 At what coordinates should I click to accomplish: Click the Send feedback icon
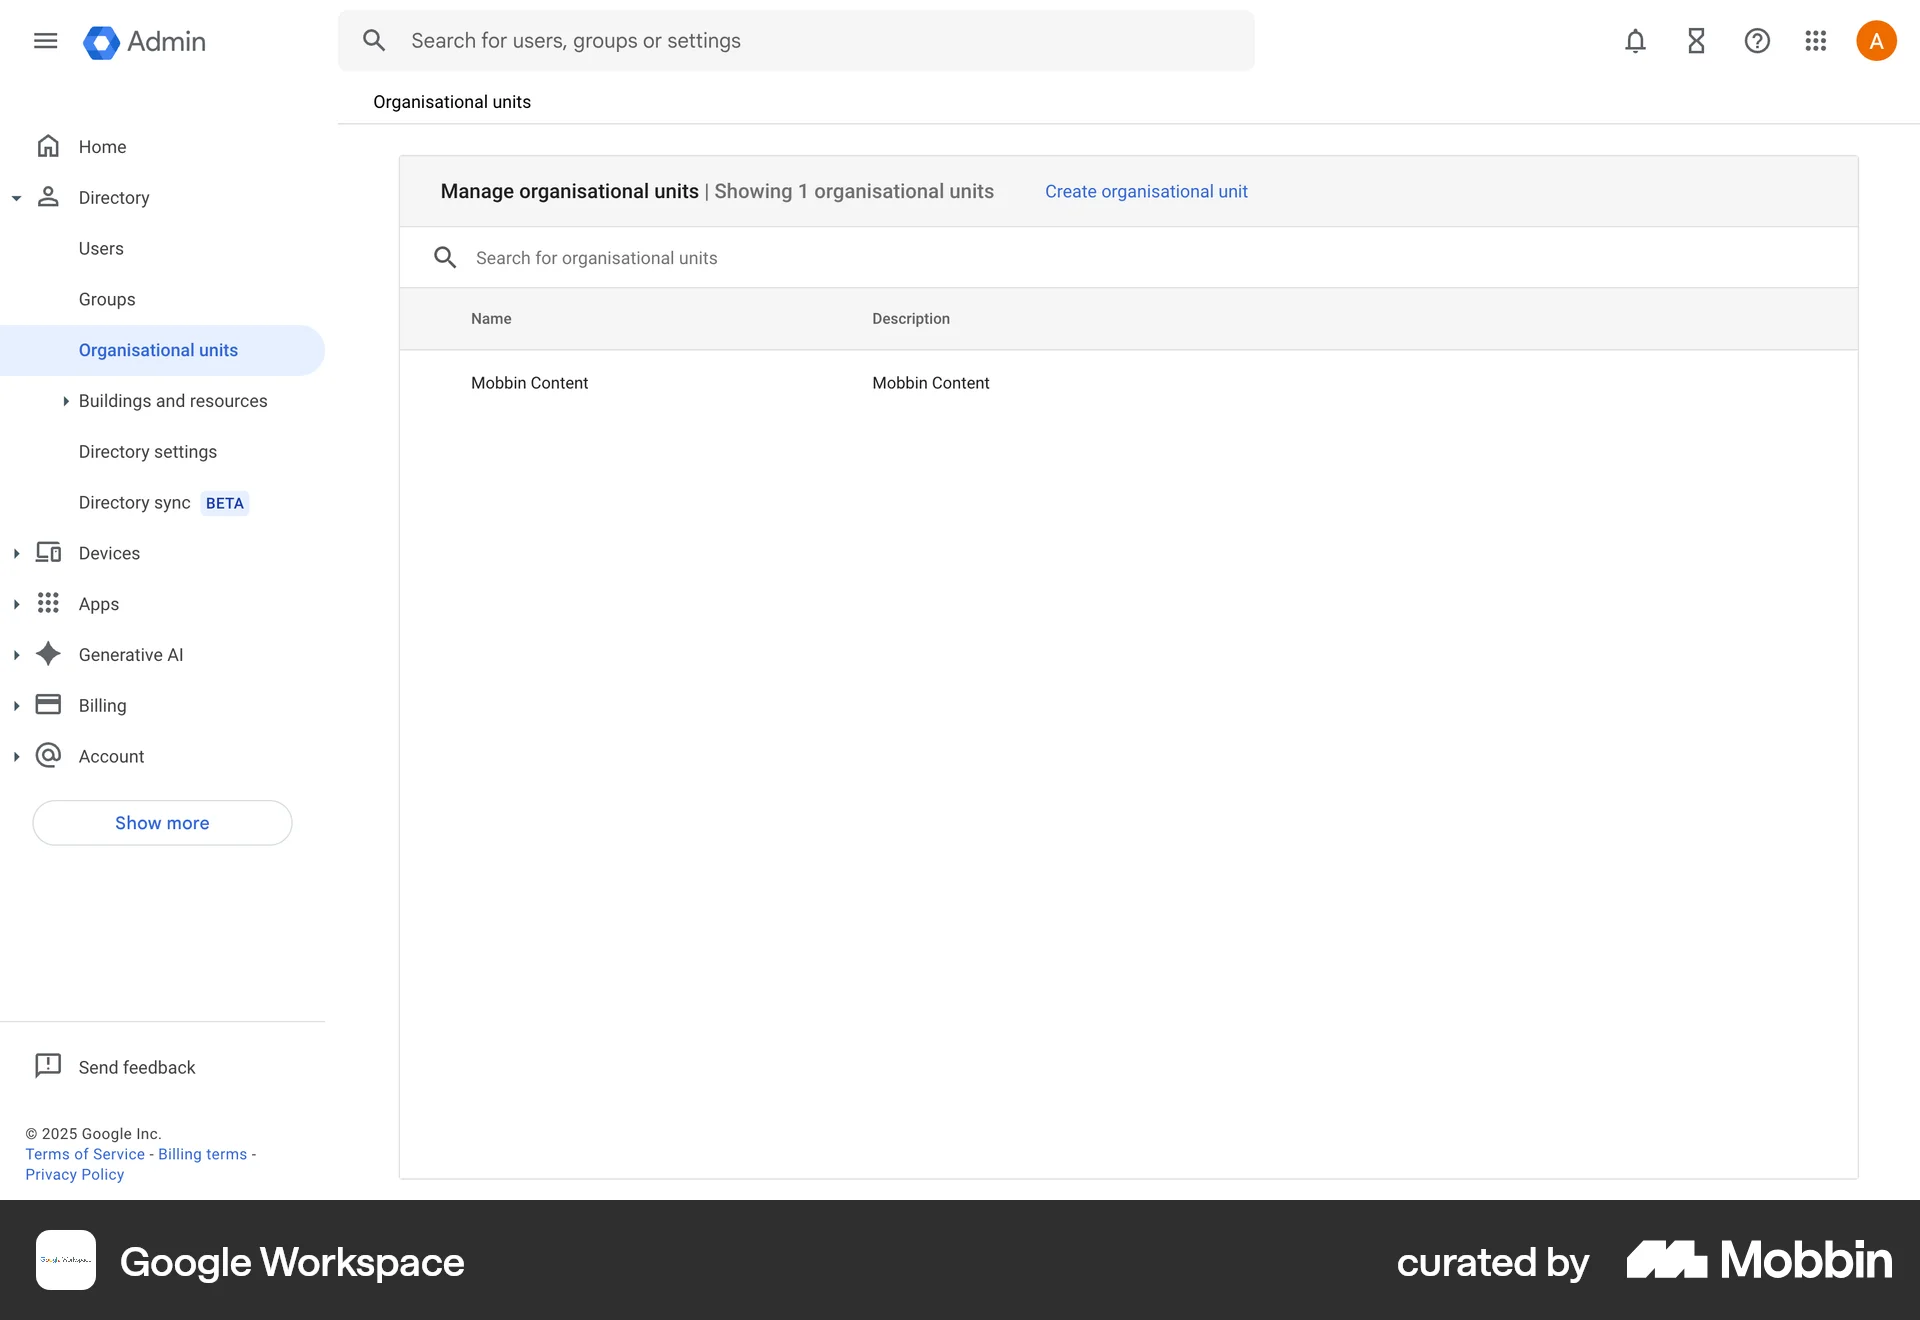[x=48, y=1066]
